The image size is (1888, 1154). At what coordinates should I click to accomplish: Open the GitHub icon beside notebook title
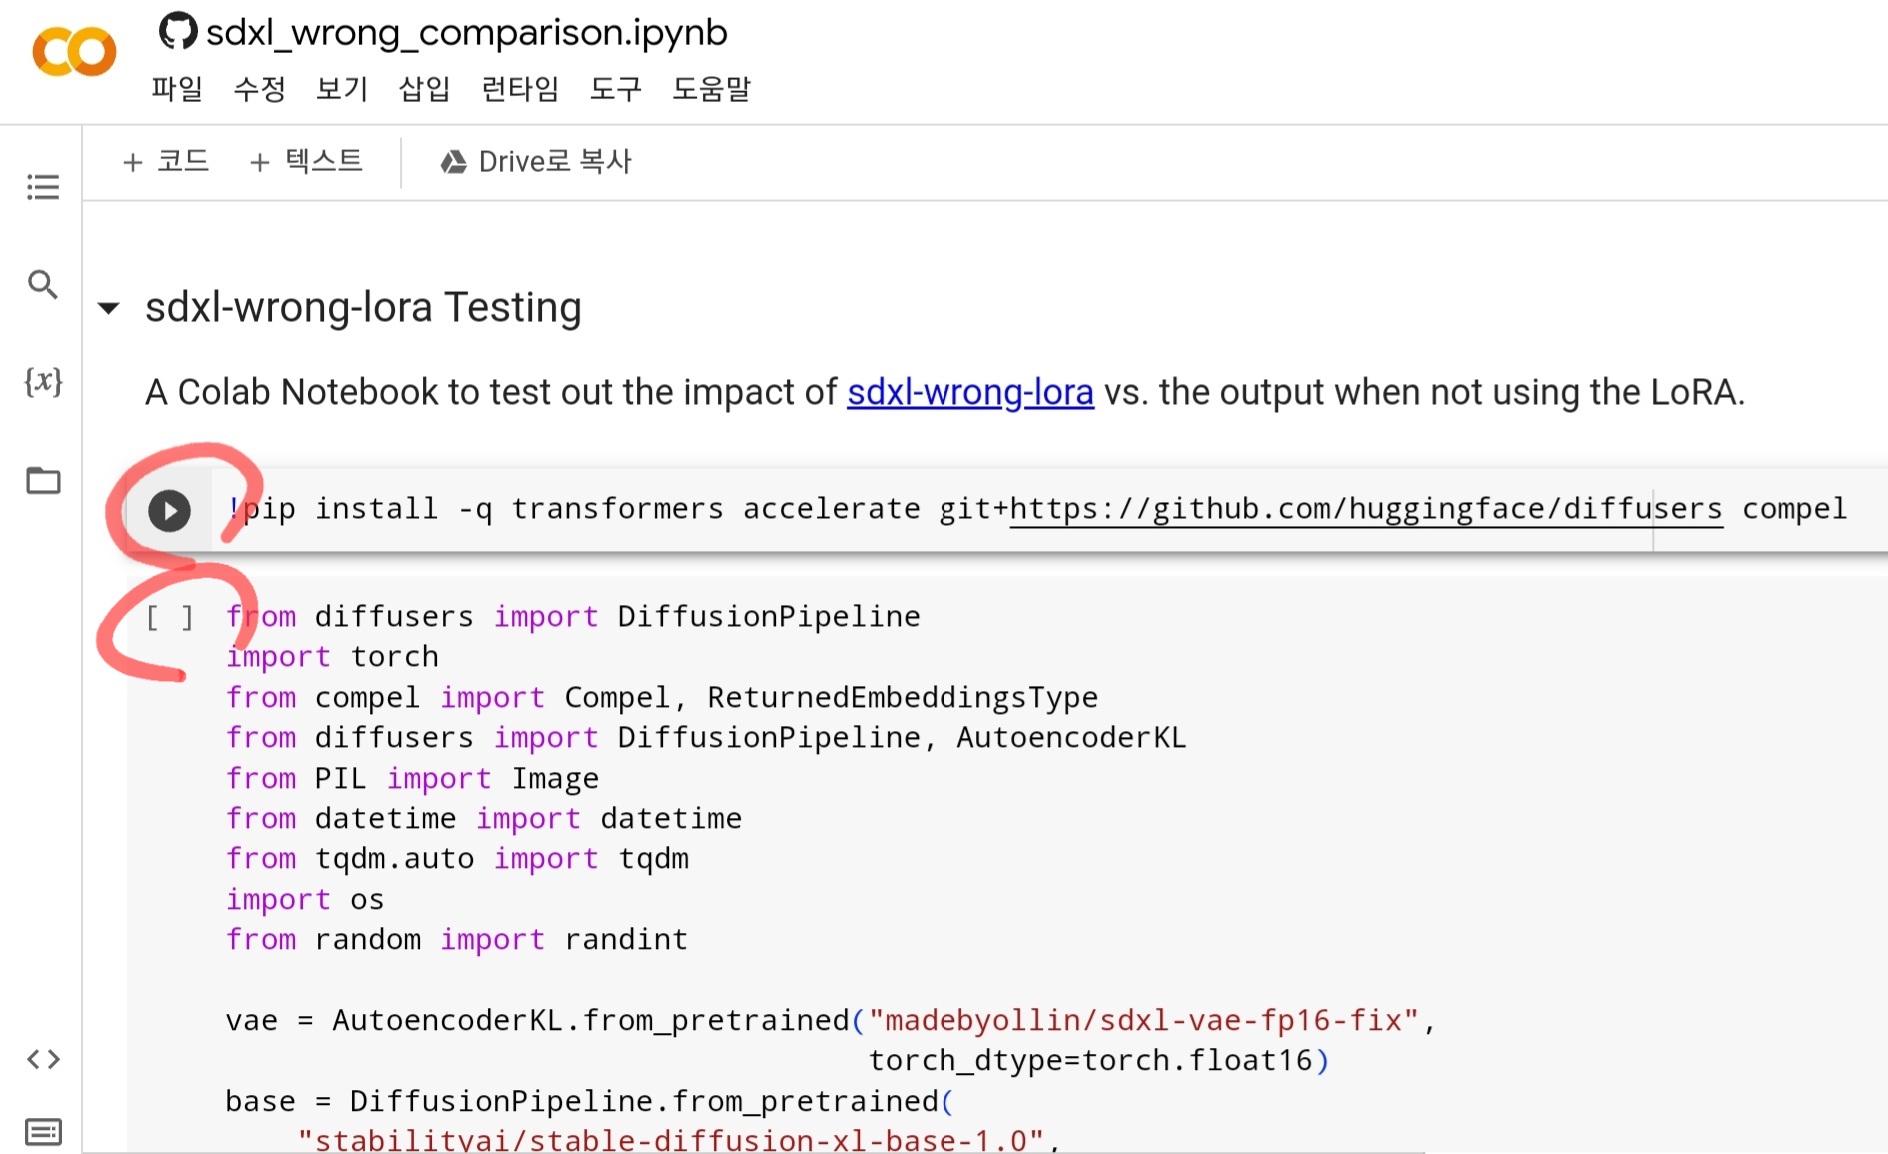tap(178, 31)
